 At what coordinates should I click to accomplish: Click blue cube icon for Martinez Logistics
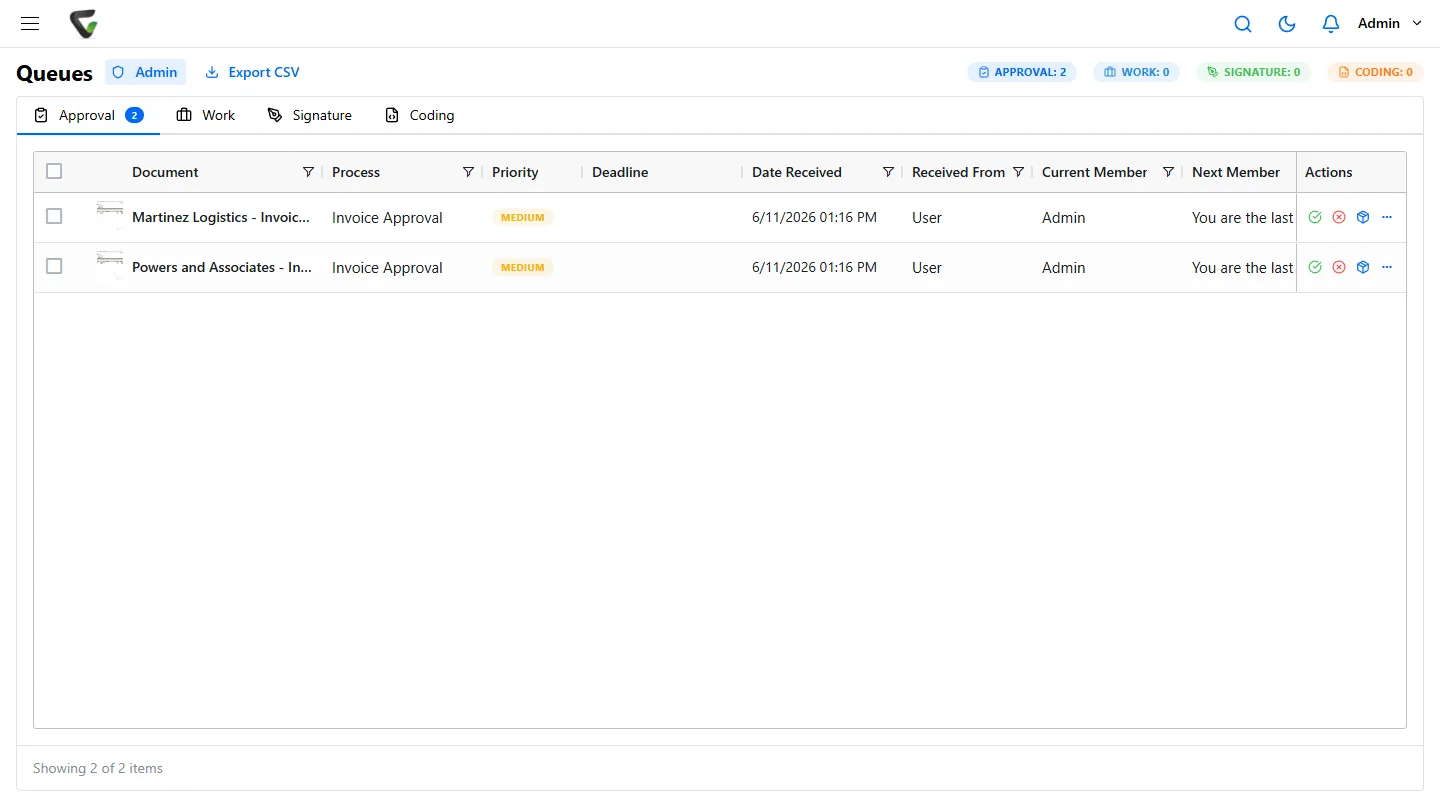(x=1363, y=217)
